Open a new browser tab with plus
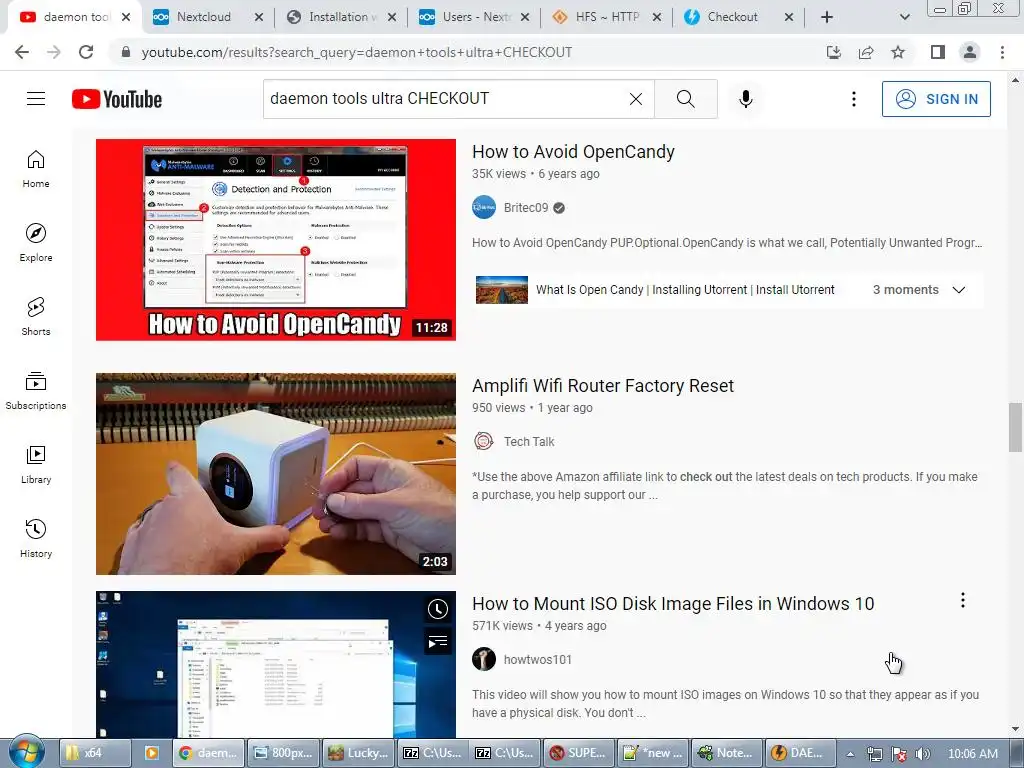Image resolution: width=1024 pixels, height=768 pixels. 827,17
